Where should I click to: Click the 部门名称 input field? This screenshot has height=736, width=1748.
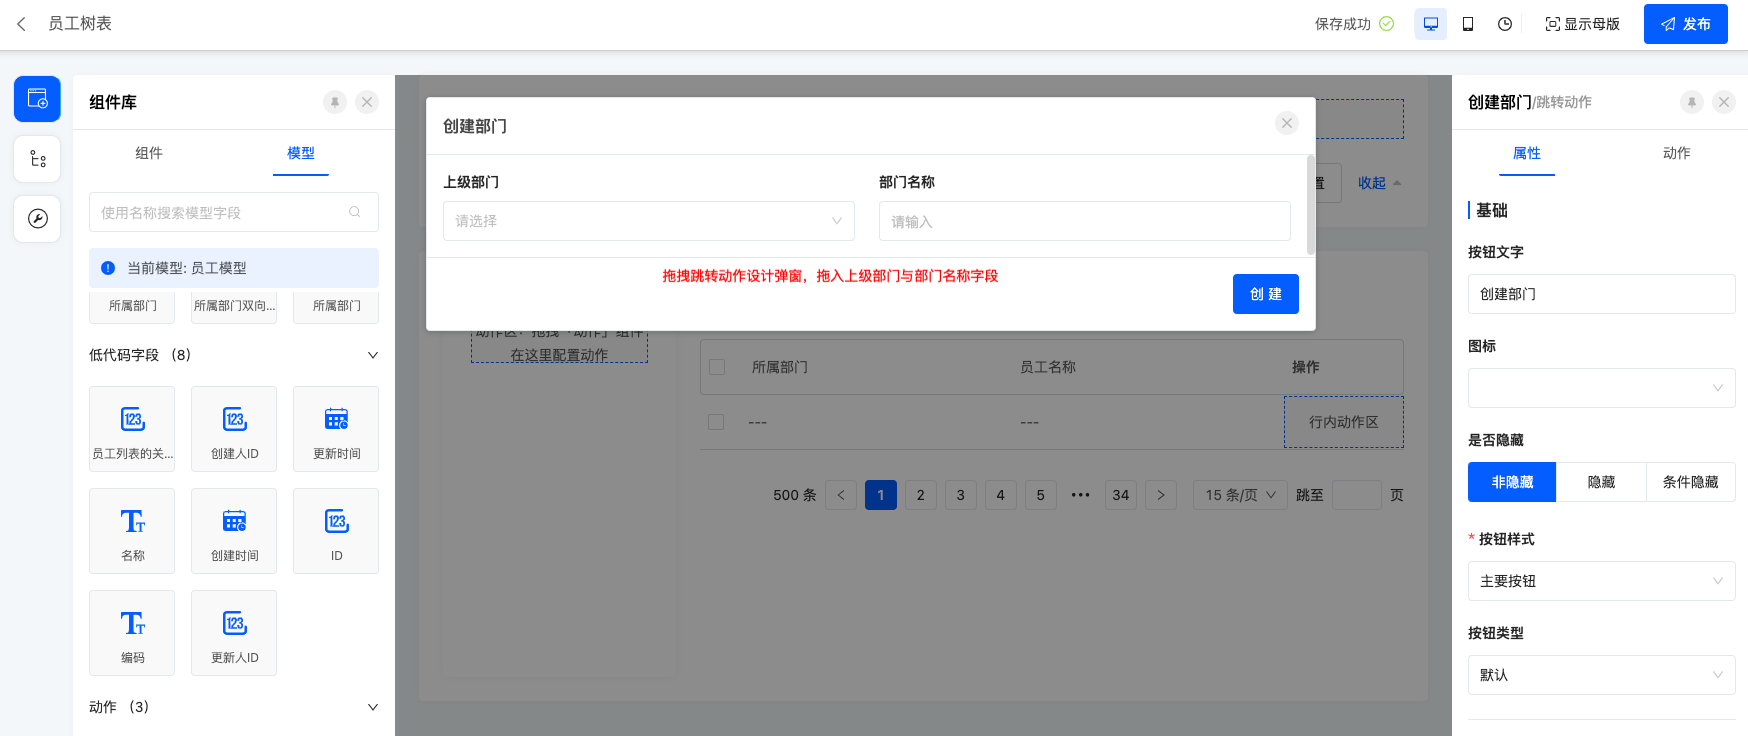(x=1085, y=221)
